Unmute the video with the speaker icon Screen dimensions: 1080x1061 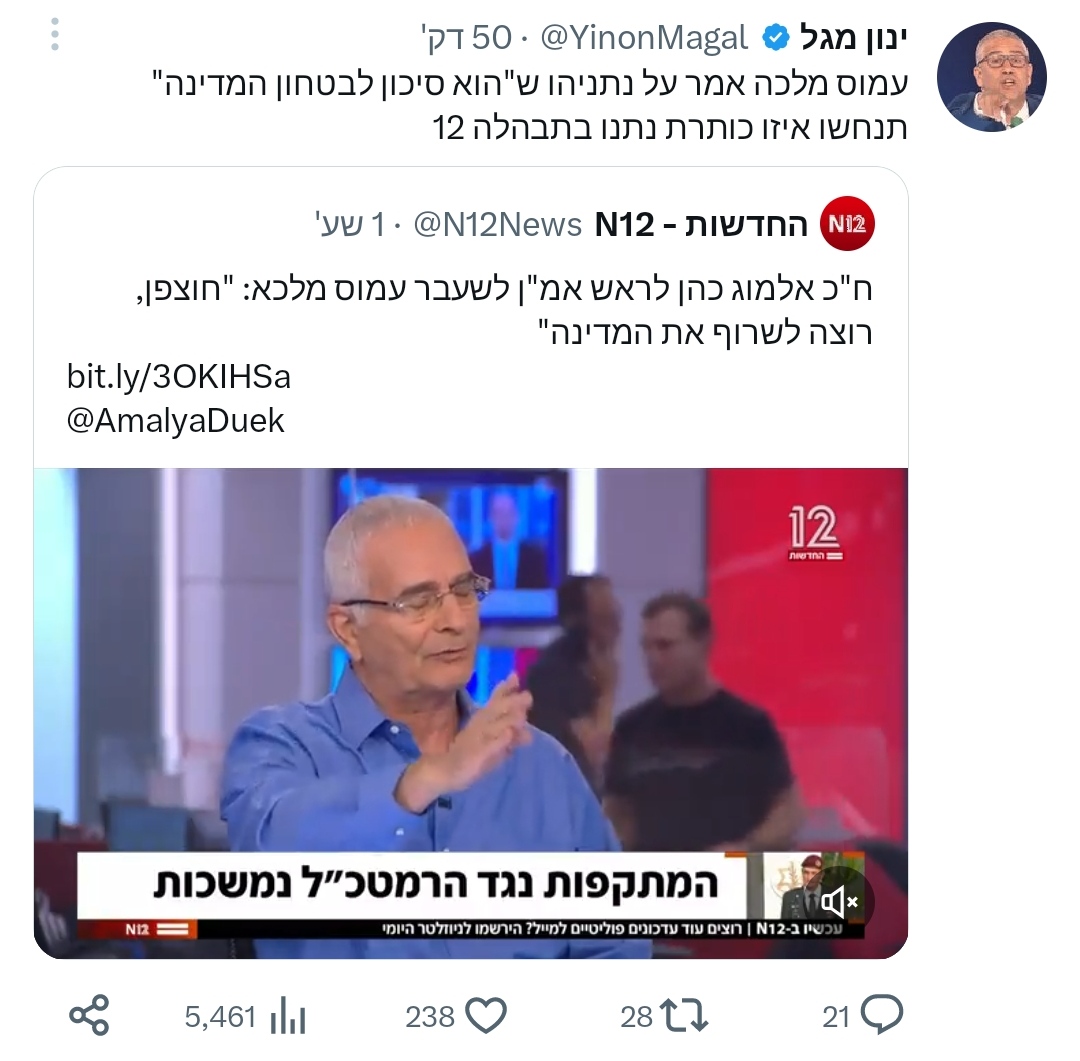coord(839,901)
